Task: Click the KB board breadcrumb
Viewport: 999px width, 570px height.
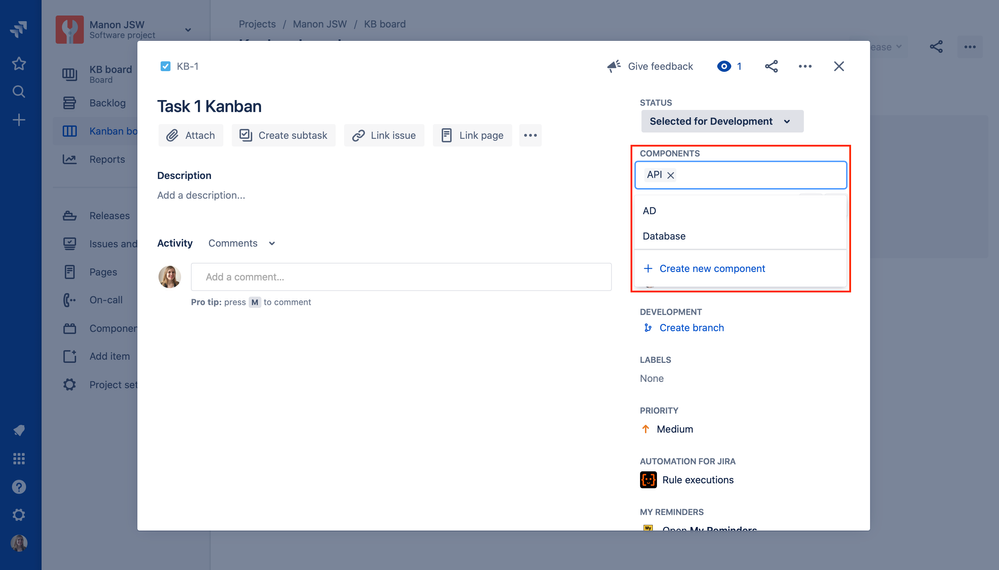Action: 385,24
